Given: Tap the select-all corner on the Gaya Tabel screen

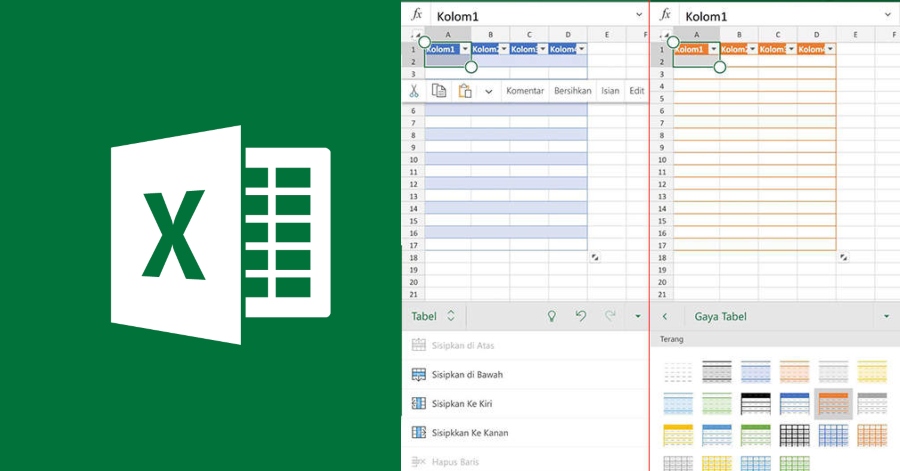Looking at the screenshot, I should tap(665, 35).
